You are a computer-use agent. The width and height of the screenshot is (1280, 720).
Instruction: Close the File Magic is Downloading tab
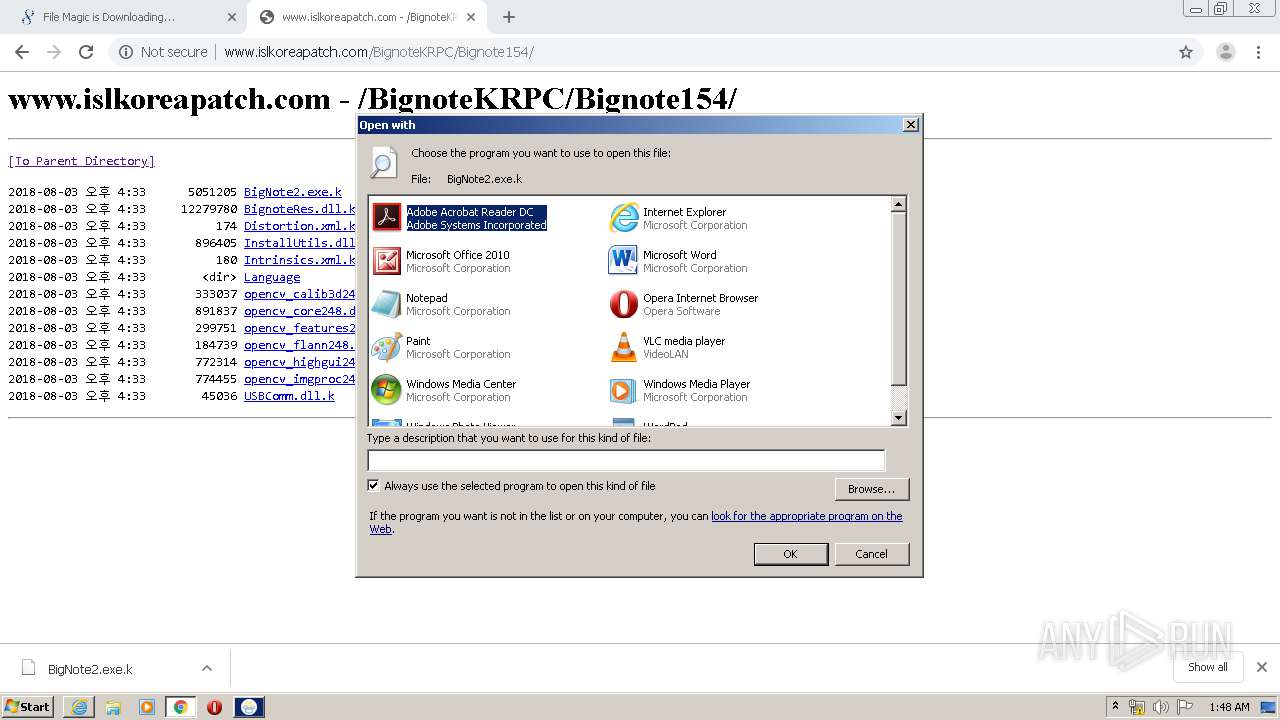pos(232,17)
